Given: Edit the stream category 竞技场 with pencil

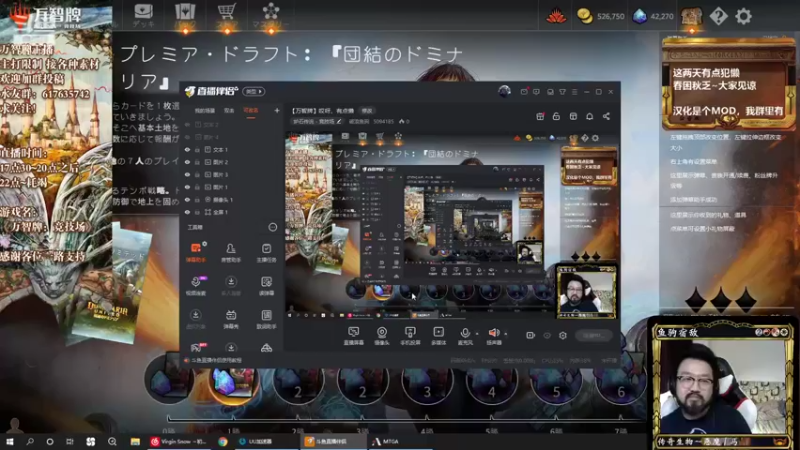Looking at the screenshot, I should (339, 121).
